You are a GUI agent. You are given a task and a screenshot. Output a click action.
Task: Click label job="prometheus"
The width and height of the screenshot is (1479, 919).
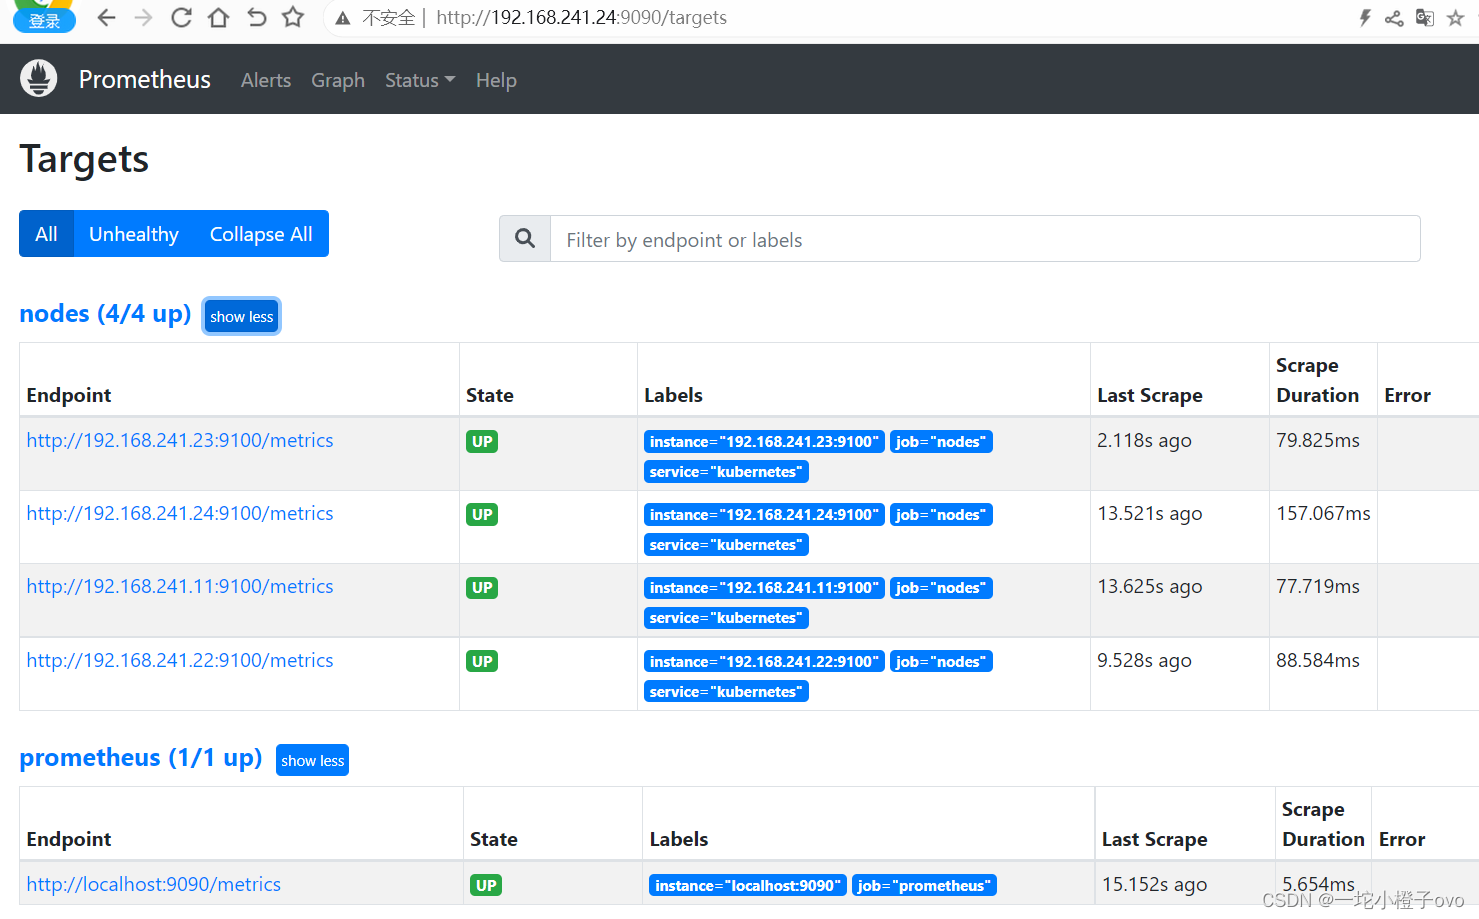(x=924, y=885)
